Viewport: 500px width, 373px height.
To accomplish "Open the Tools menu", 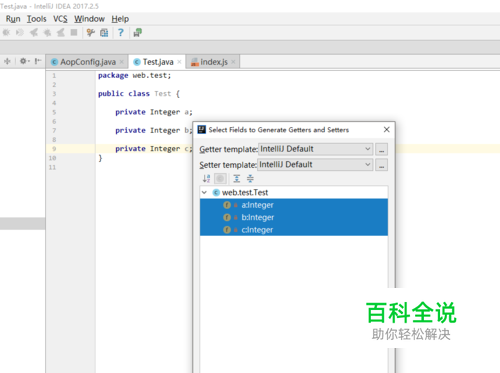I will 37,19.
